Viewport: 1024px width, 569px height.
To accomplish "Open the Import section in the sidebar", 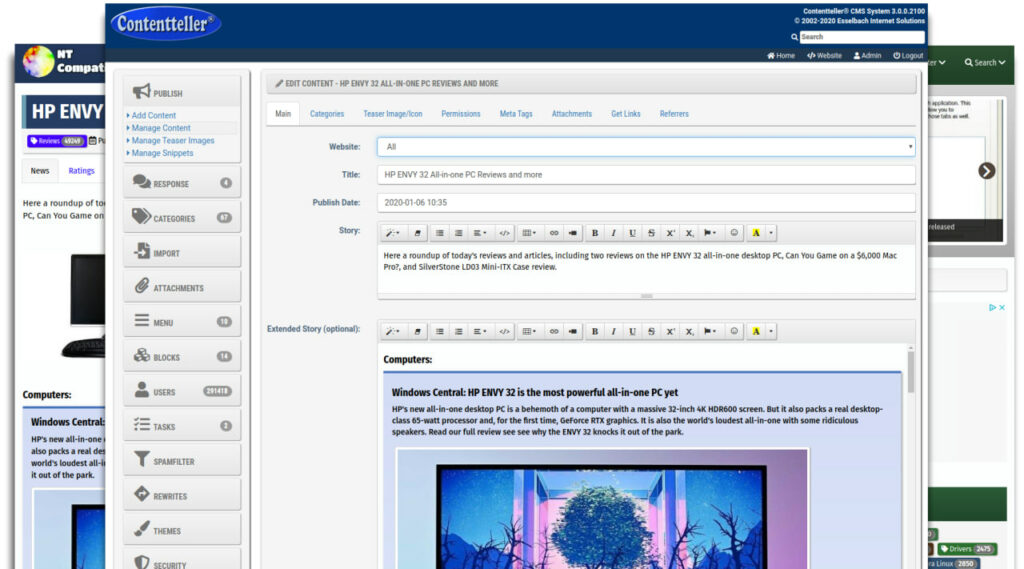I will tap(182, 252).
